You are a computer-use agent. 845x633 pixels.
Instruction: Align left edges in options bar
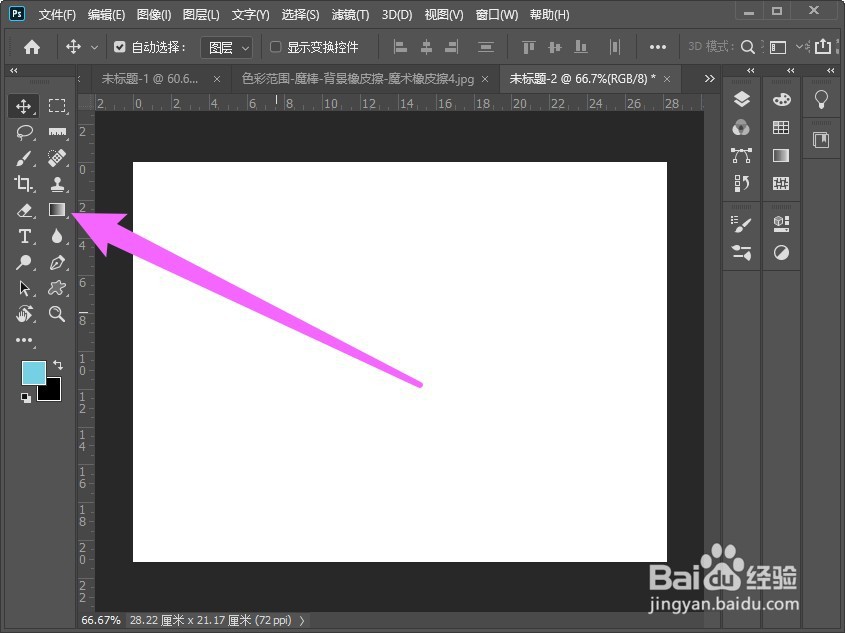(400, 47)
